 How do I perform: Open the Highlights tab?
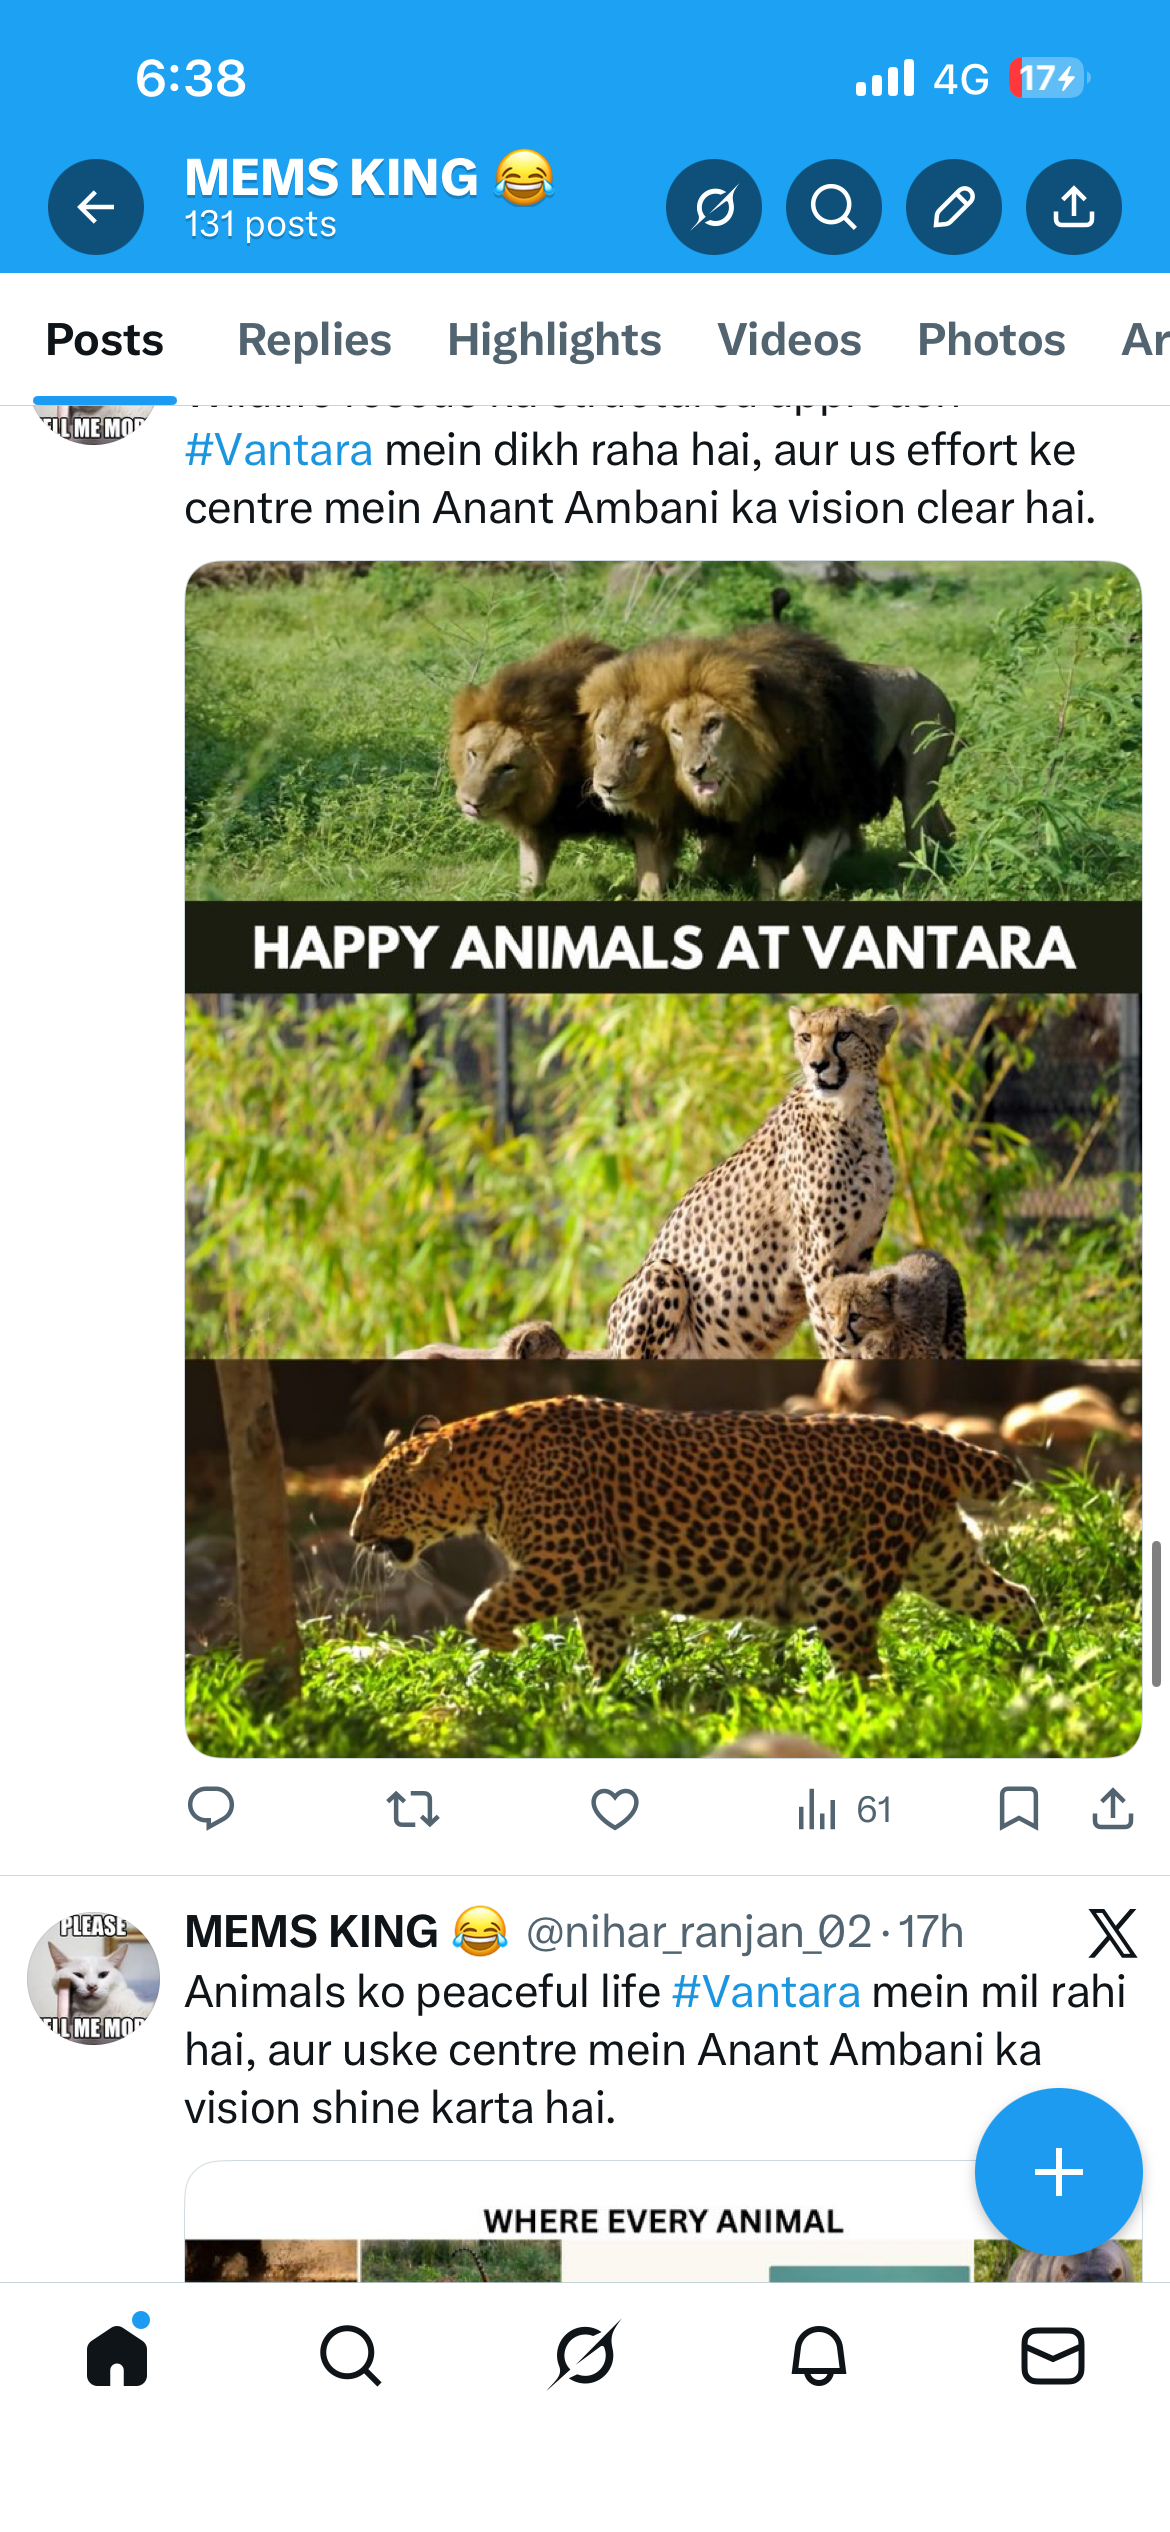[x=554, y=340]
